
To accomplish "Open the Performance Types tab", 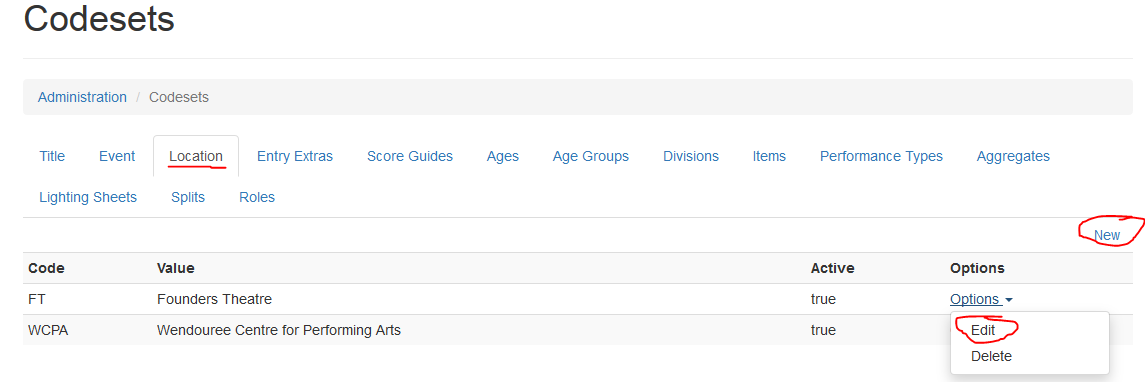I will tap(881, 156).
